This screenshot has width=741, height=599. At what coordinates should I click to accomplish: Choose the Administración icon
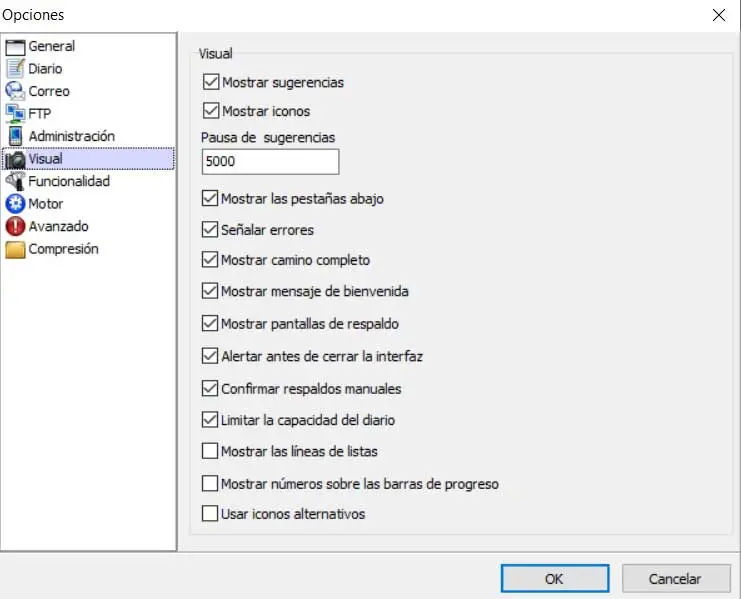[x=15, y=136]
